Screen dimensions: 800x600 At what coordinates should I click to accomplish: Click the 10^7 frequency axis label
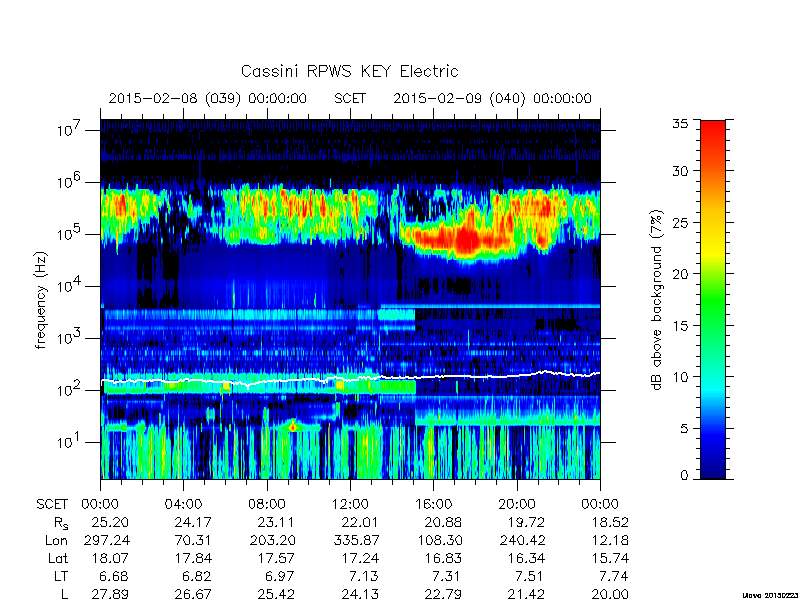[68, 130]
